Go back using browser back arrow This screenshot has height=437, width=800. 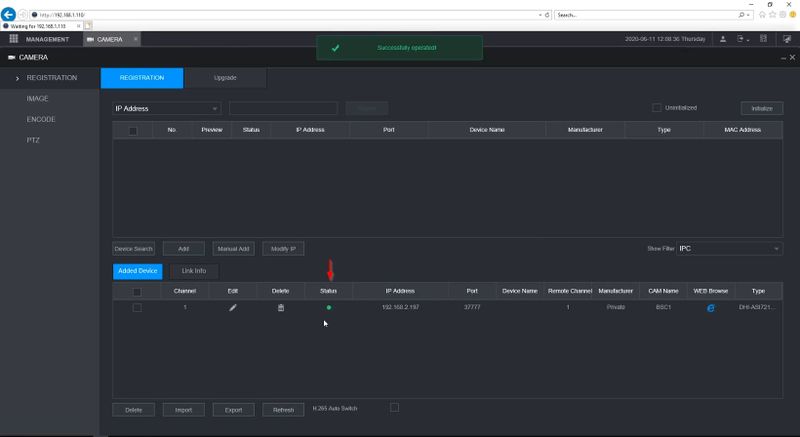tap(8, 14)
